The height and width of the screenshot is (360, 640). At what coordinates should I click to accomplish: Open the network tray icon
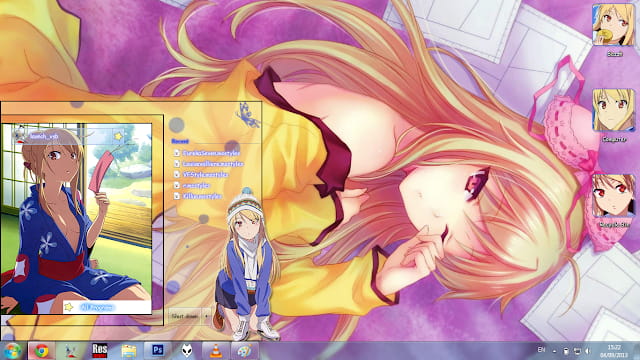[x=577, y=351]
